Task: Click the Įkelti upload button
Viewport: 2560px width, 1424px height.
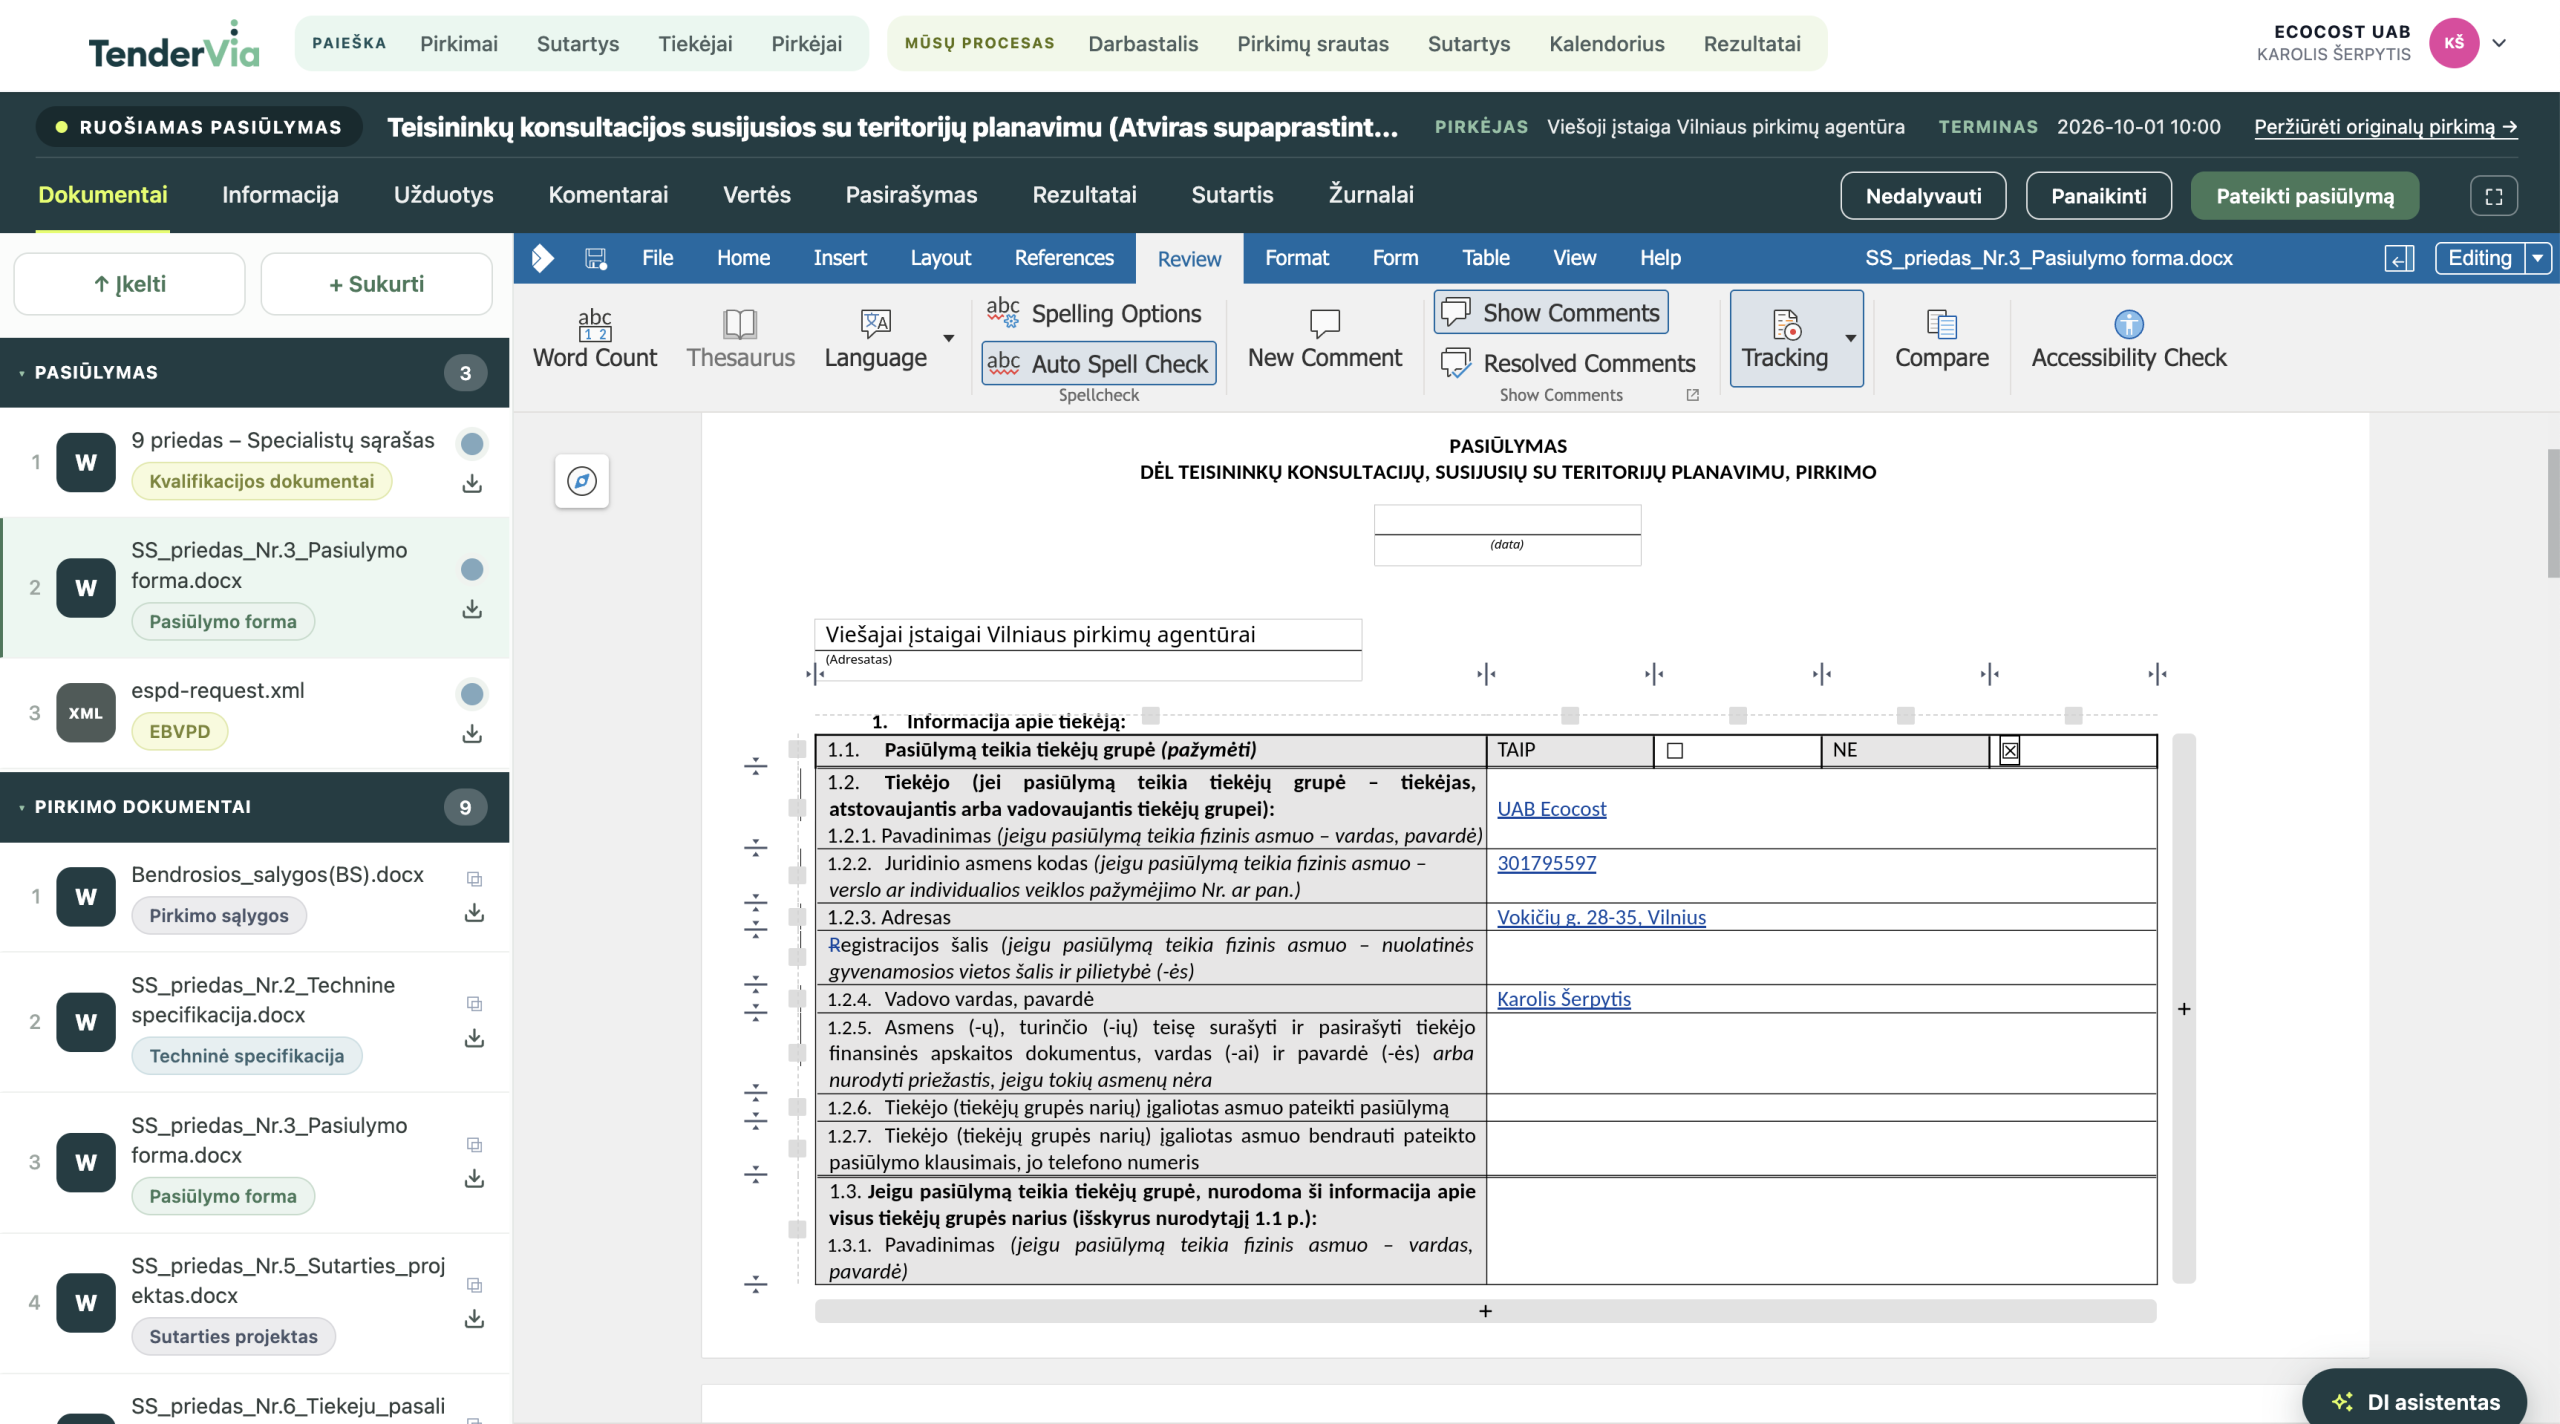Action: pyautogui.click(x=129, y=284)
